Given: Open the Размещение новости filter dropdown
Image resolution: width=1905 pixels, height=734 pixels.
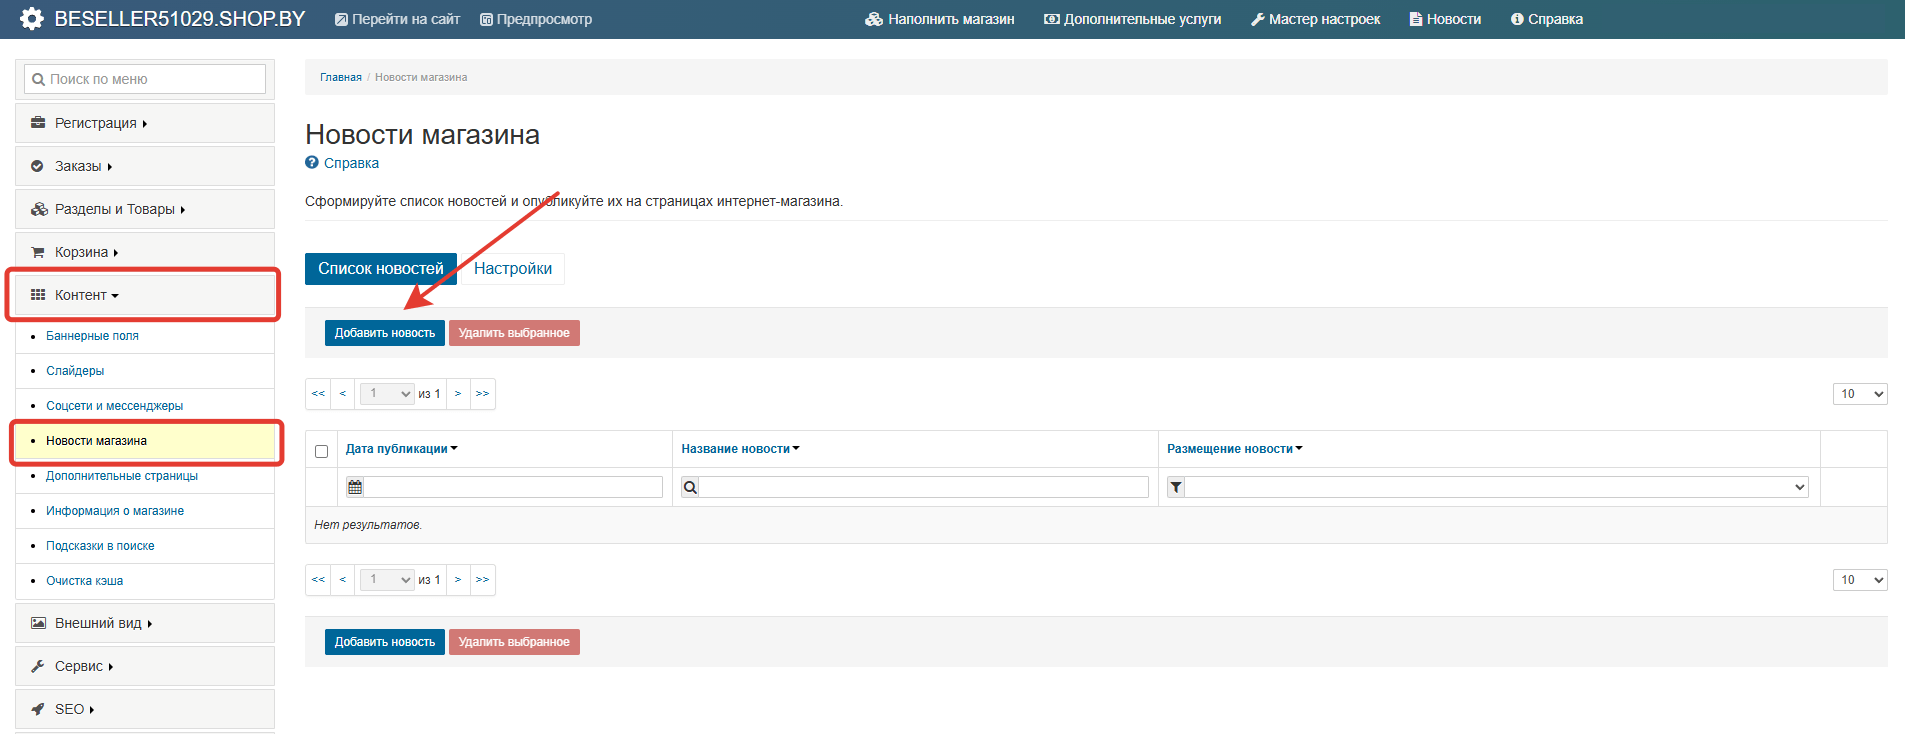Looking at the screenshot, I should point(1496,487).
